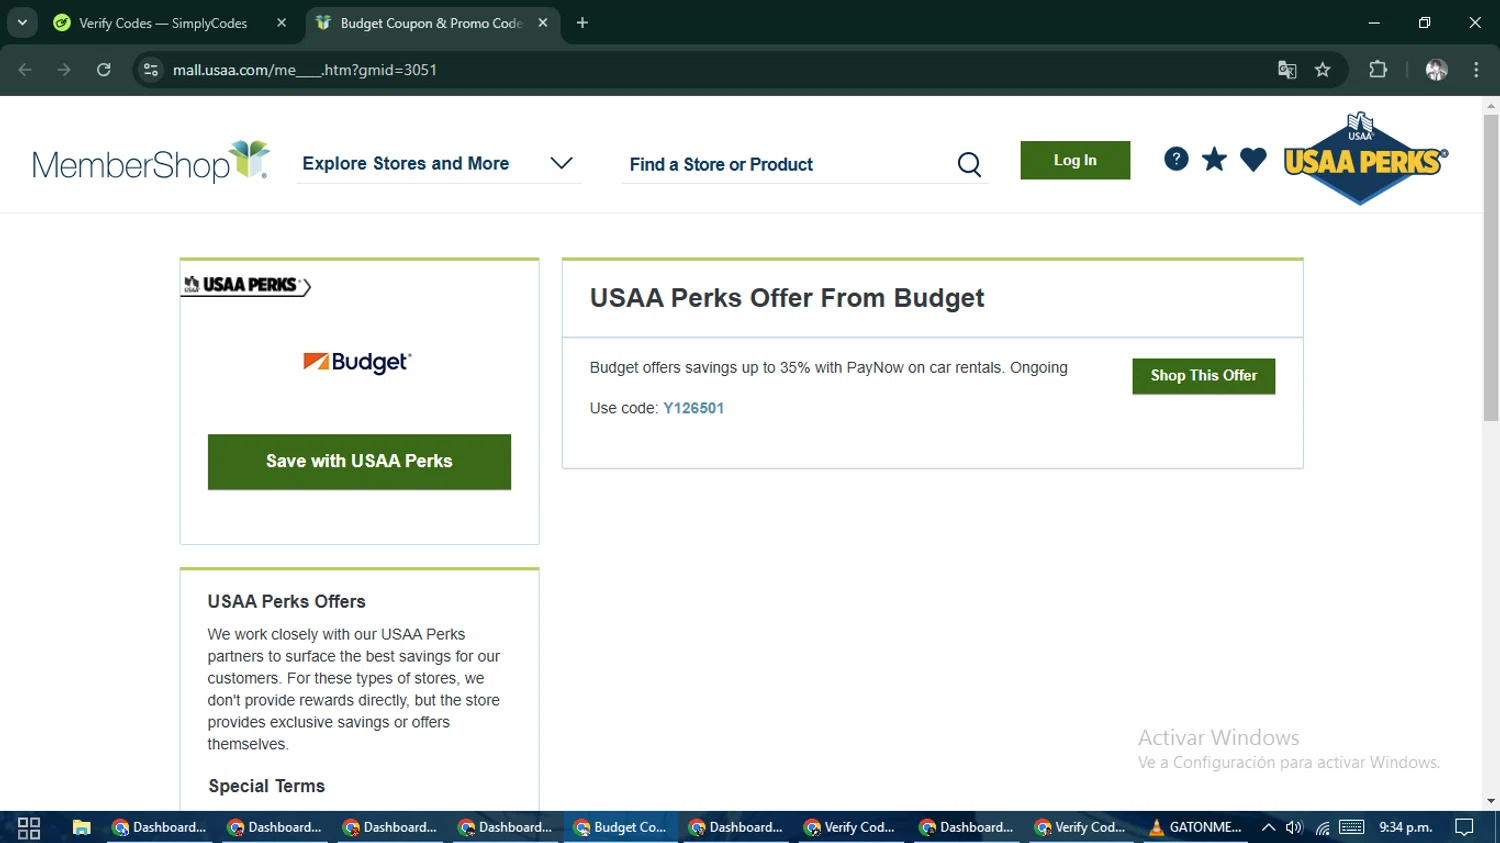Click the Shop This Offer button

tap(1203, 376)
